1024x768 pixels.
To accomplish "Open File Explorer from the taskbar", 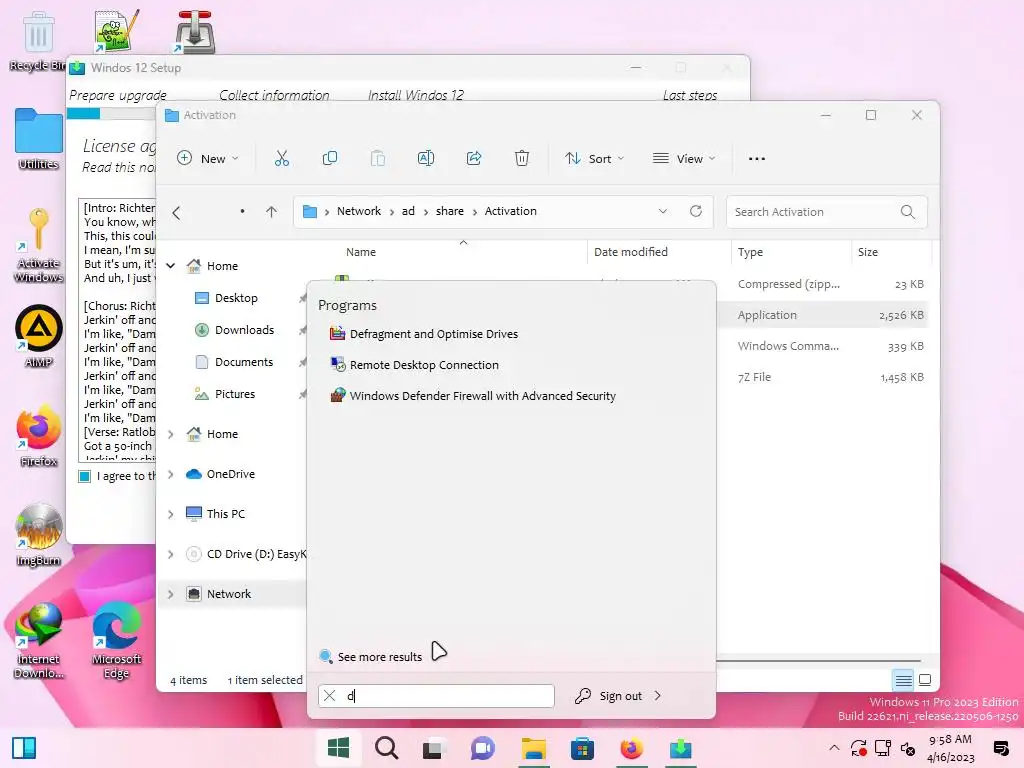I will coord(534,748).
